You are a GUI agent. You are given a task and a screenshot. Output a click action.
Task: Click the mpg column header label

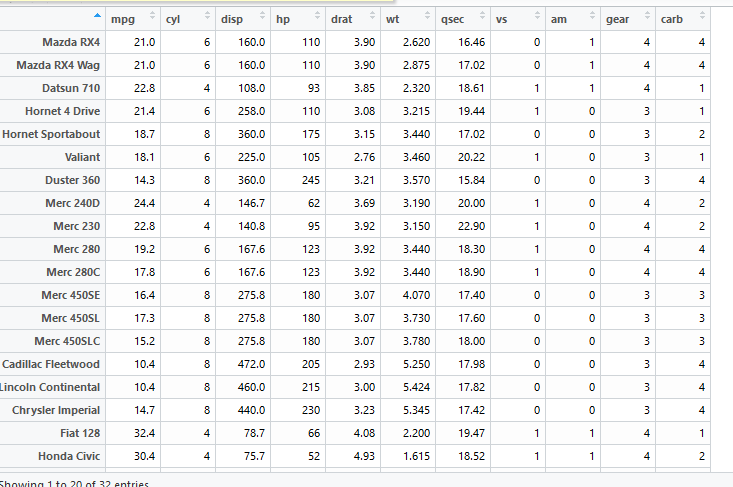click(x=123, y=19)
